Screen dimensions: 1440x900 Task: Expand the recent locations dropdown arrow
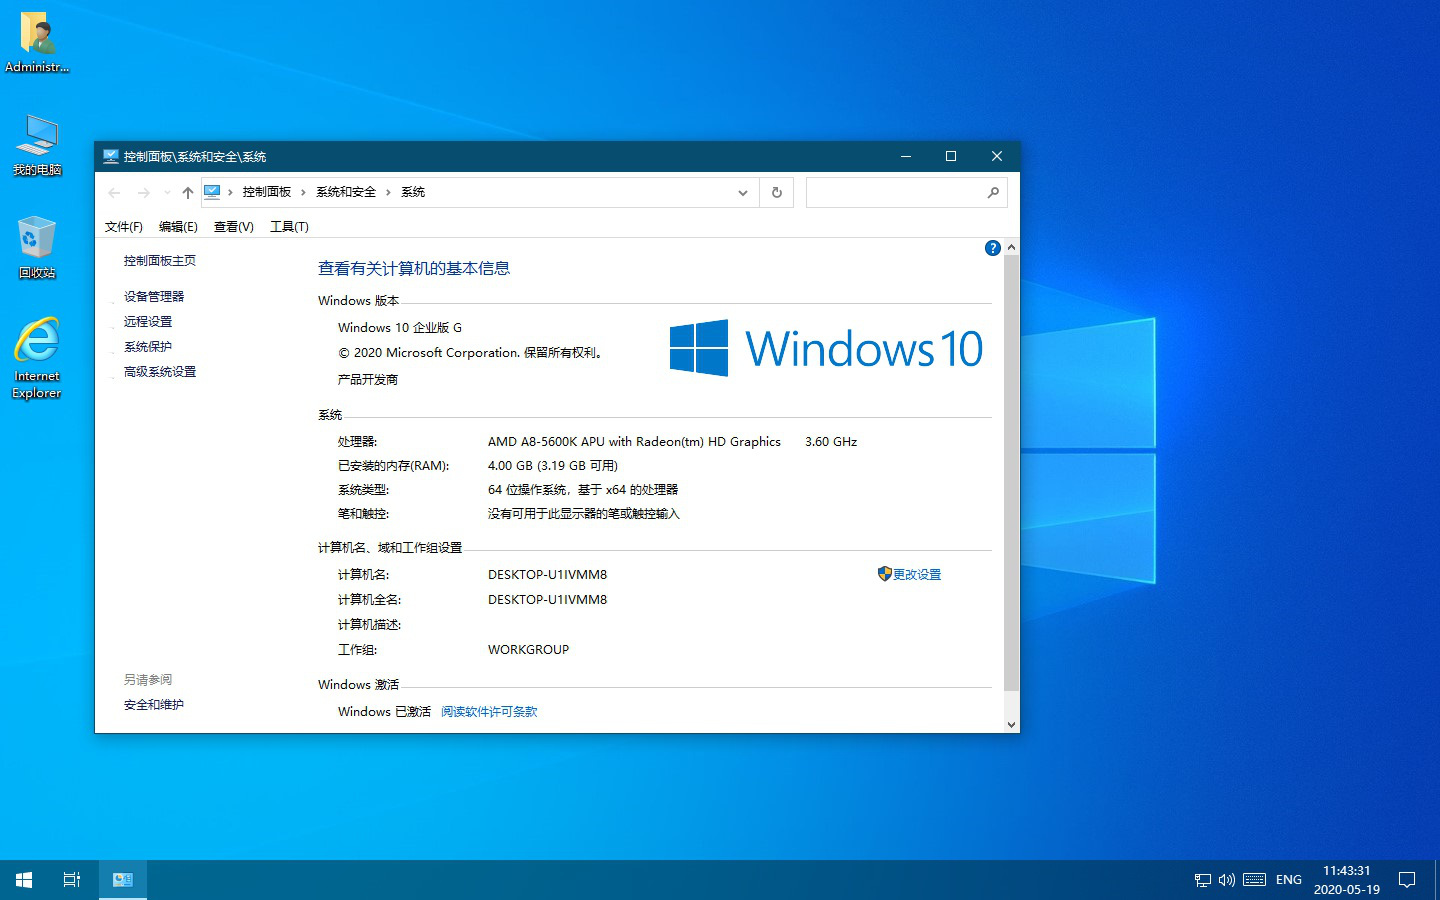tap(166, 193)
